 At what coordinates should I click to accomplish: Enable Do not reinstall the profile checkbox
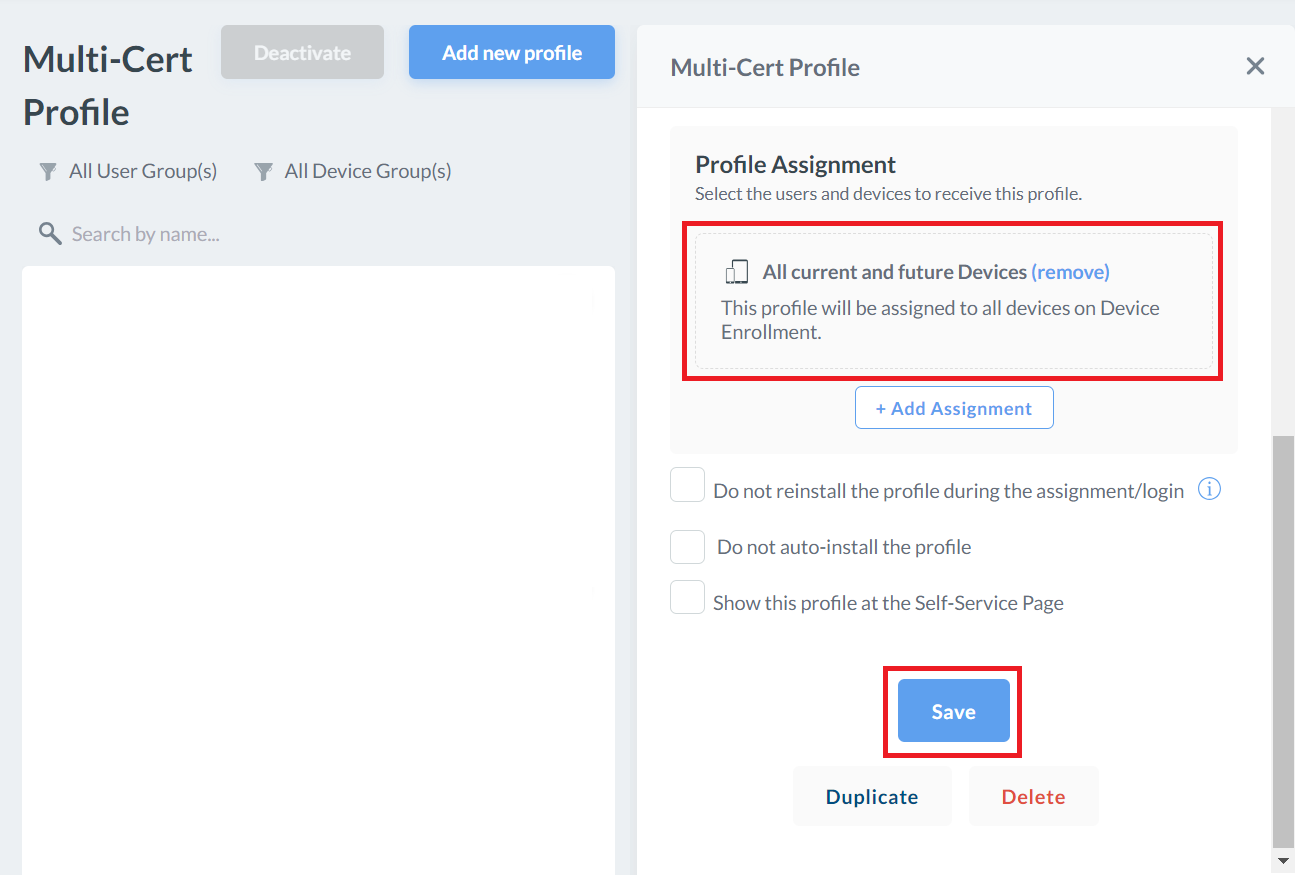pyautogui.click(x=687, y=486)
